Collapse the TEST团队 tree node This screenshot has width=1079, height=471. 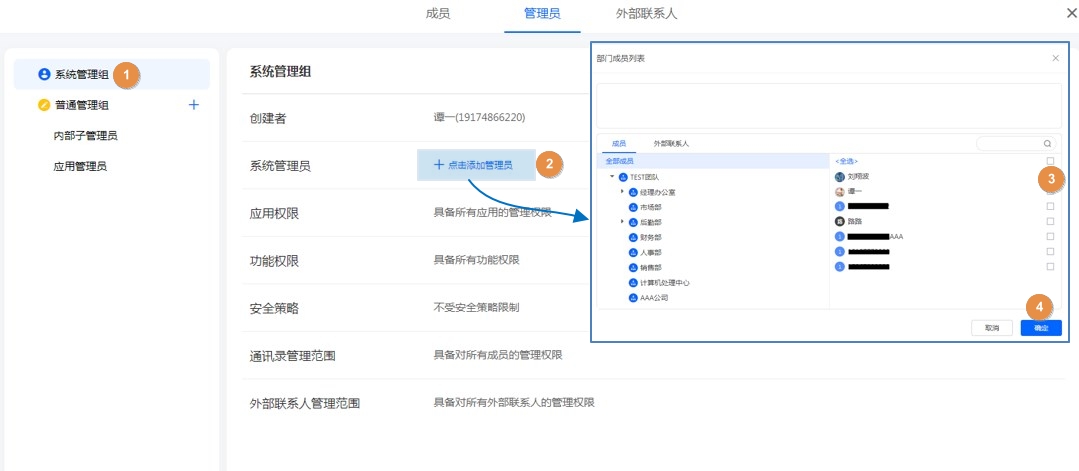[611, 177]
